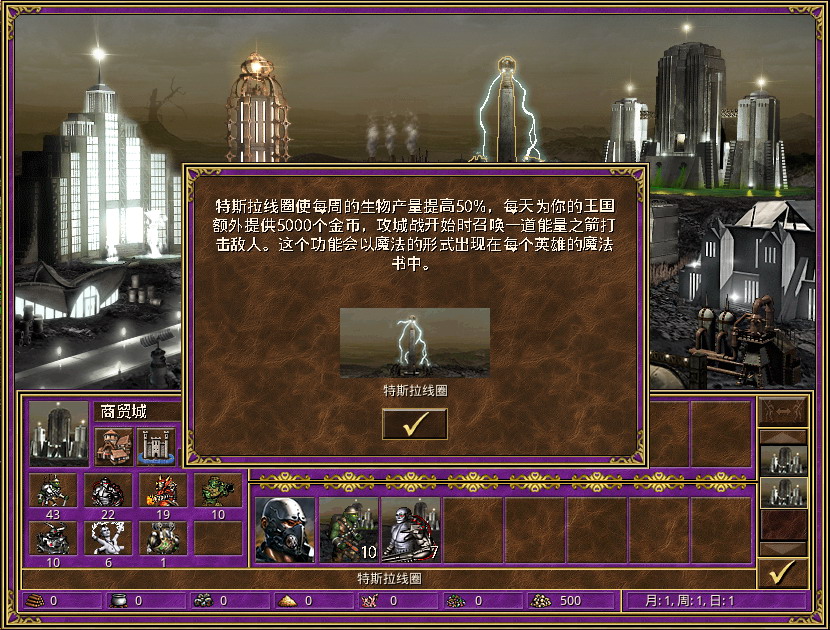Click the crystal resource icon
830x630 pixels.
[370, 600]
